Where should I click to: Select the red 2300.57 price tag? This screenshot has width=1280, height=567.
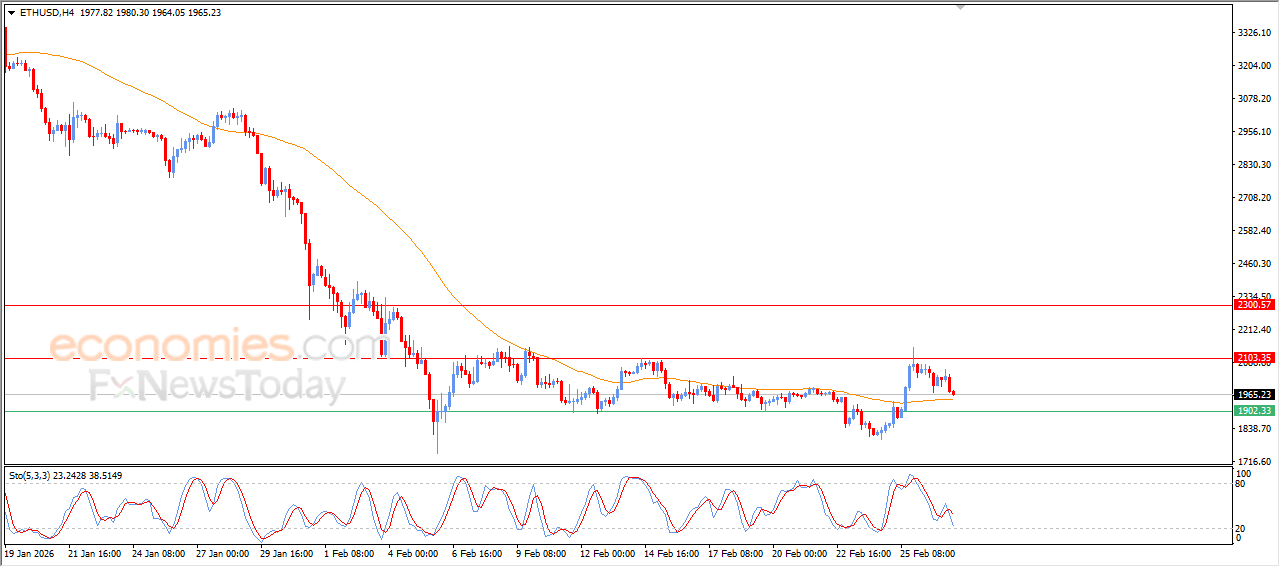1253,304
